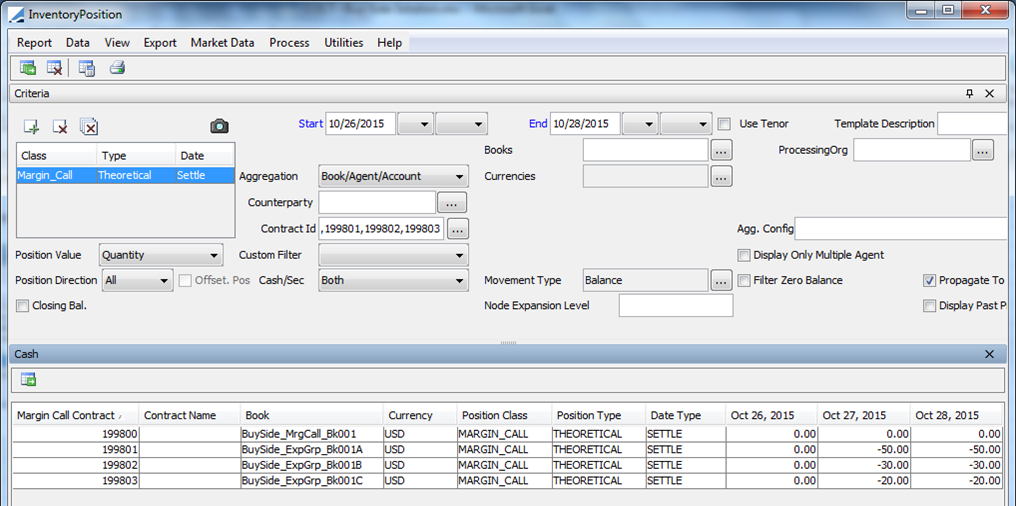This screenshot has width=1016, height=506.
Task: Click the Book column header
Action: [x=312, y=415]
